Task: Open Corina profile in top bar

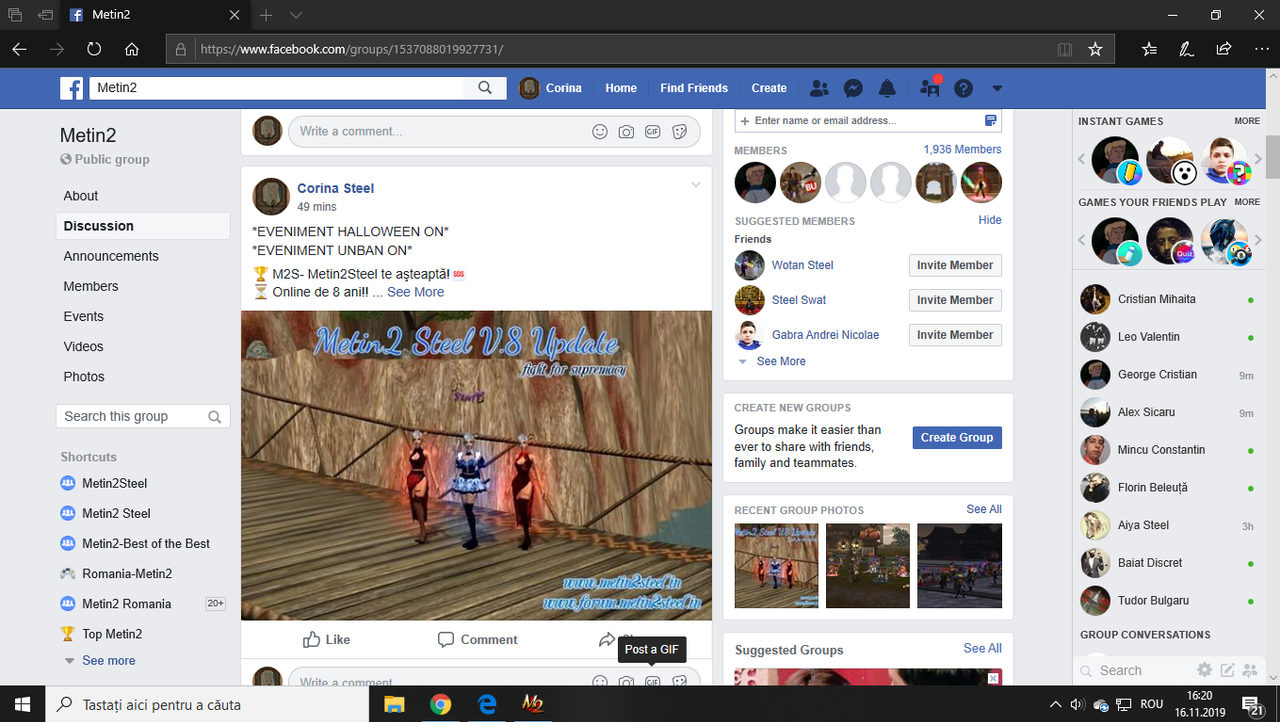Action: click(551, 88)
